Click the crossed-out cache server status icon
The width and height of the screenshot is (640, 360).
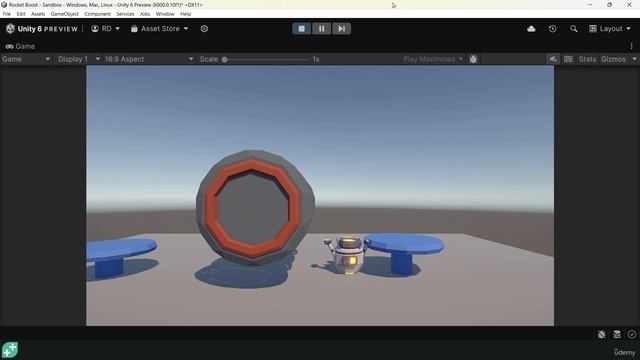point(617,334)
